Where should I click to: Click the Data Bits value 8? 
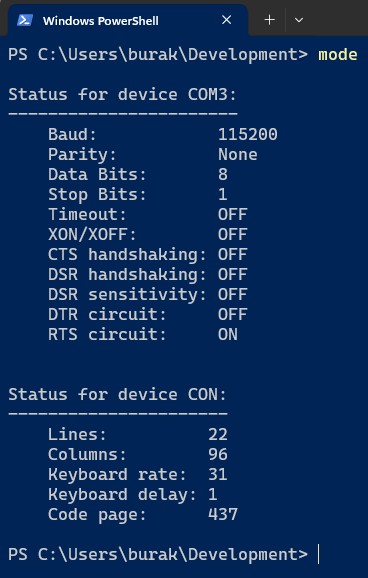point(223,174)
